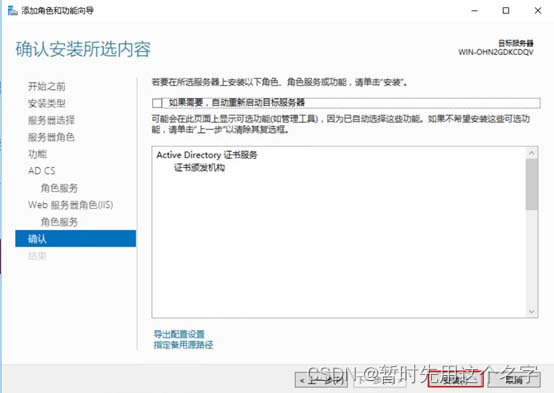Click the 安装 button

pyautogui.click(x=455, y=380)
